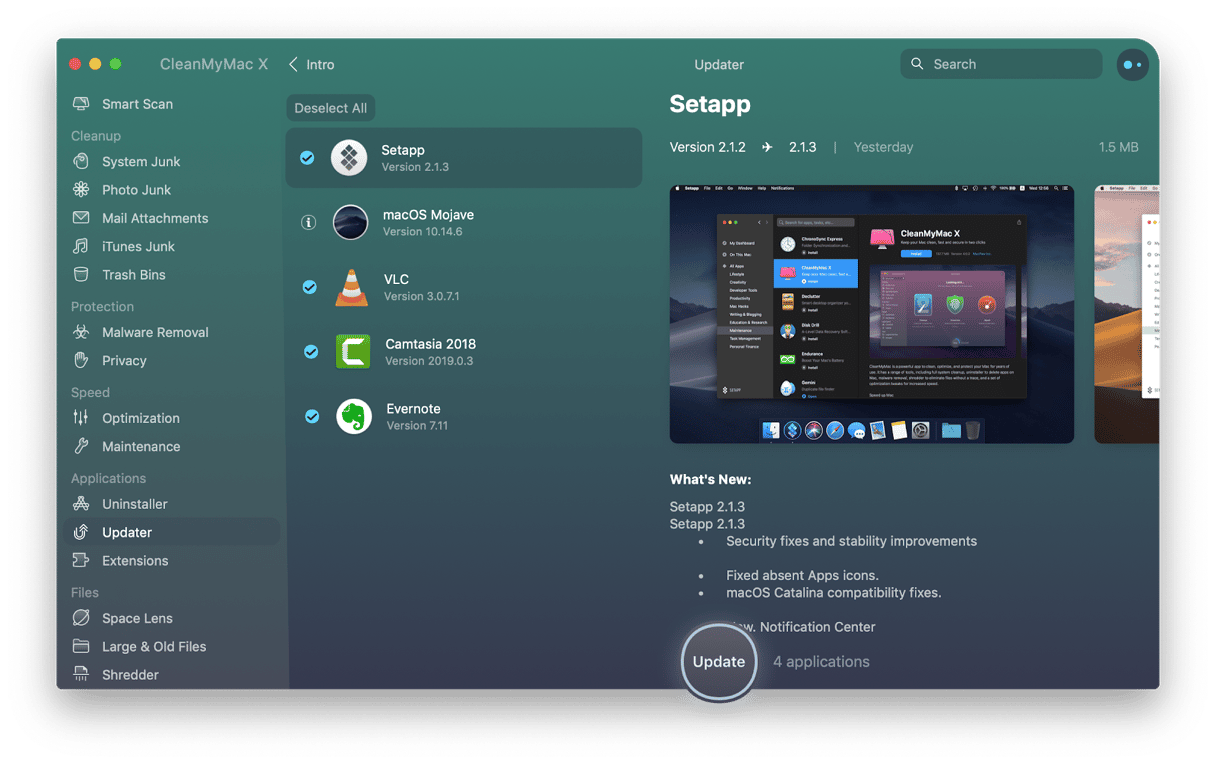Click the assistant dots icon top right
The image size is (1216, 760).
(x=1132, y=65)
